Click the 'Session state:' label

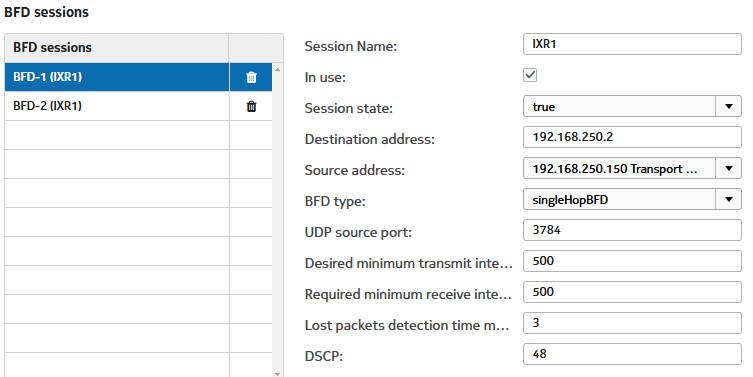[349, 108]
